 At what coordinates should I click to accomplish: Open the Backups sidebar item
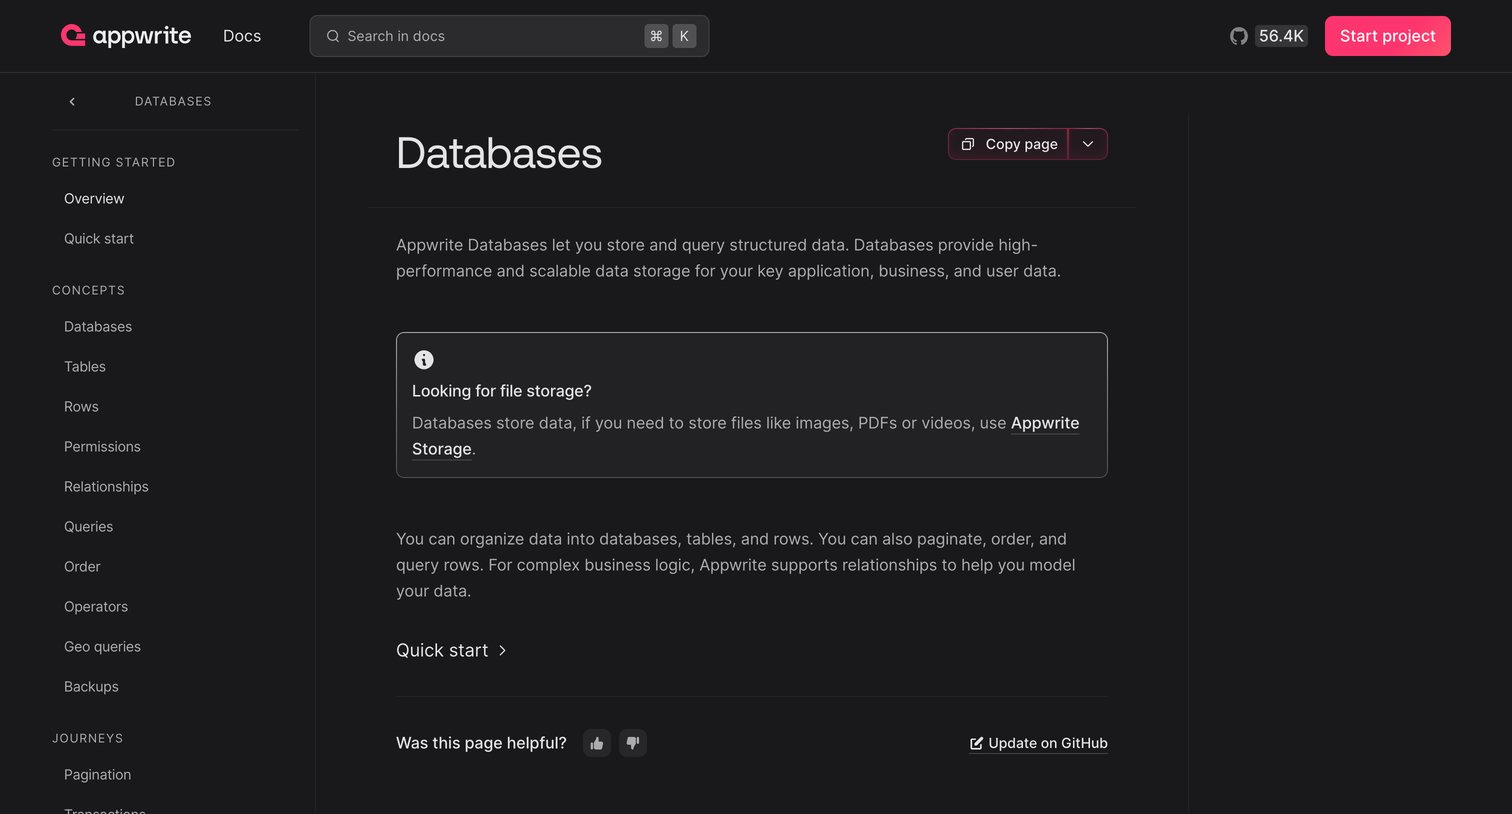point(91,686)
